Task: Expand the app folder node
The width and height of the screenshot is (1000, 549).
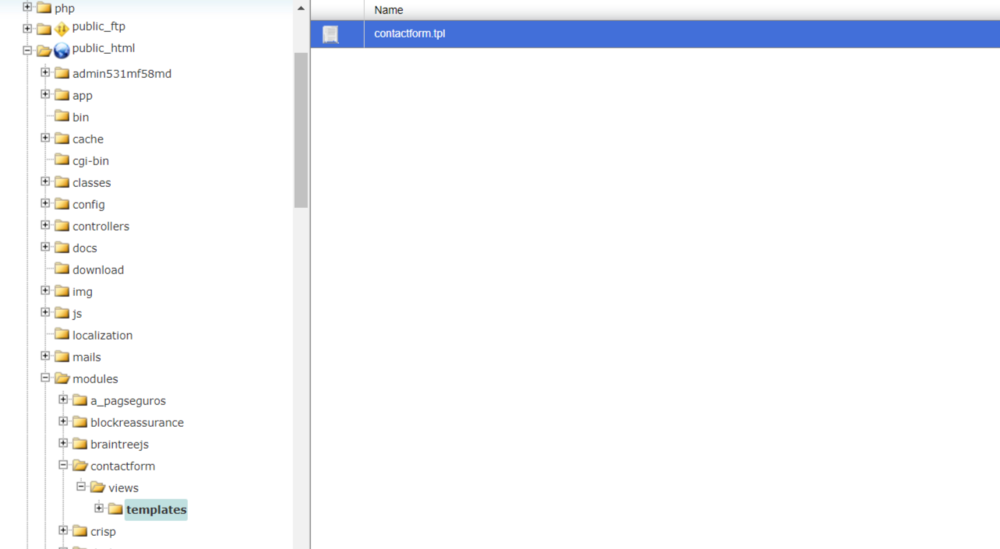Action: [45, 94]
